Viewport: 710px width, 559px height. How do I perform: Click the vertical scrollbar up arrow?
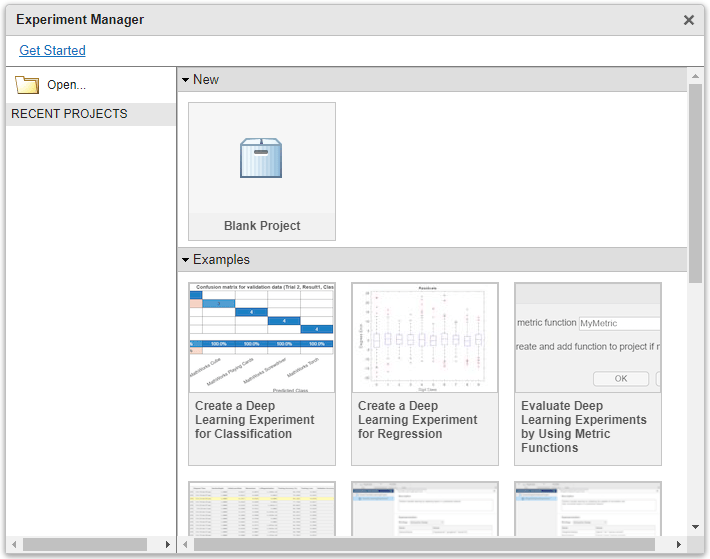(695, 76)
